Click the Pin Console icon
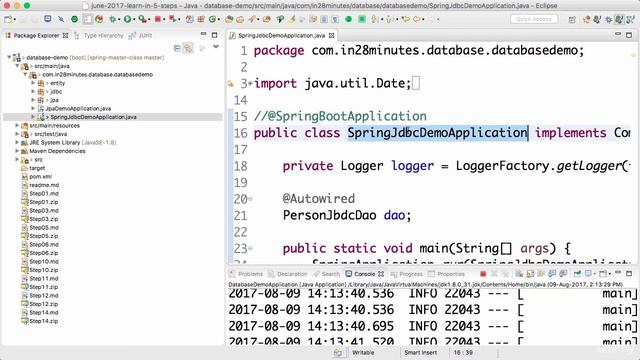Viewport: 640px width, 360px height. click(577, 273)
